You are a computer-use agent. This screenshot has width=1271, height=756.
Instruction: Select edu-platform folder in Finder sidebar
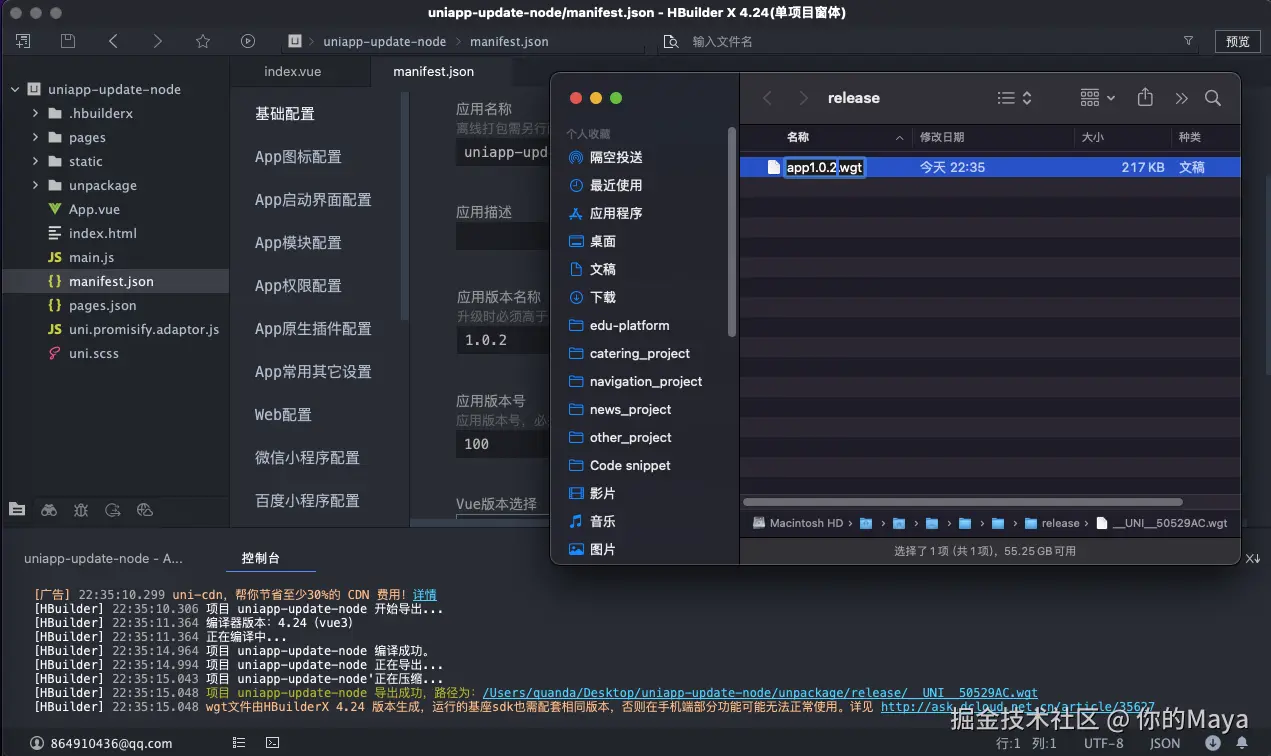click(629, 325)
